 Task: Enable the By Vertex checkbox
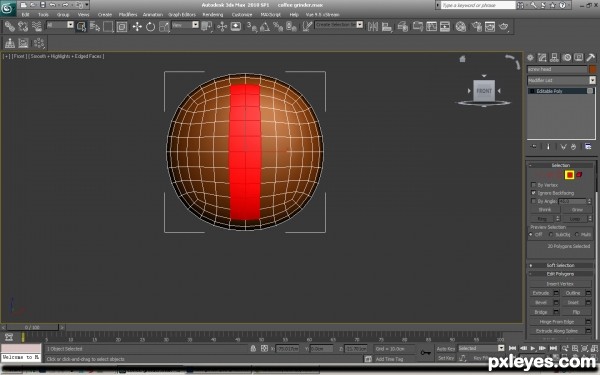coord(533,185)
